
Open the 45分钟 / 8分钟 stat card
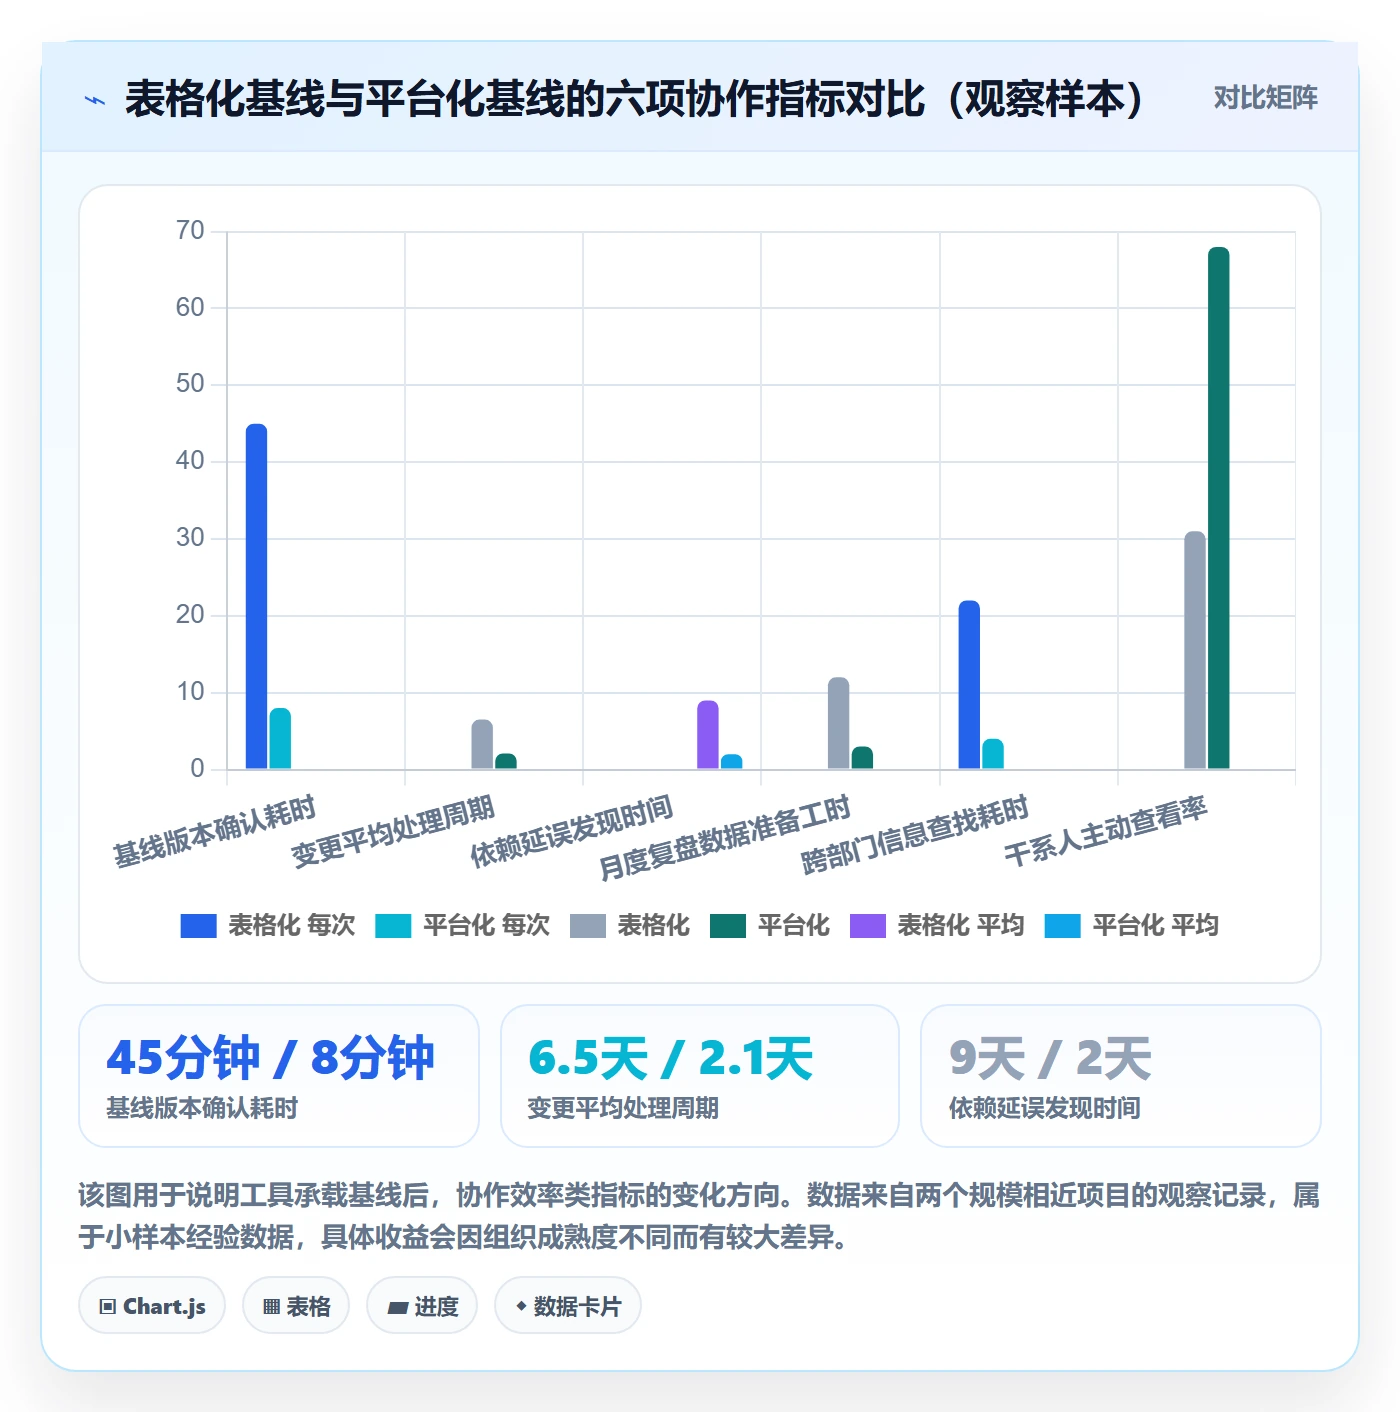[x=279, y=1076]
